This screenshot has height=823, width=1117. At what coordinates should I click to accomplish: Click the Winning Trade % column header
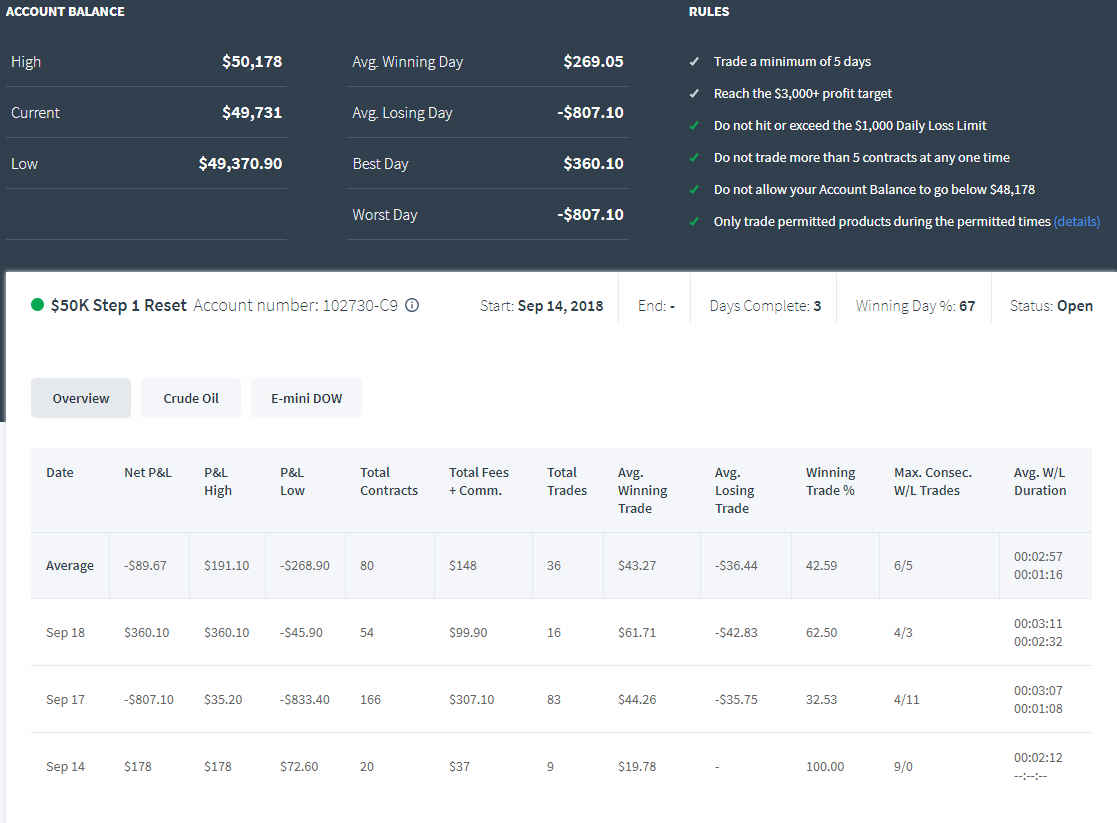(830, 482)
